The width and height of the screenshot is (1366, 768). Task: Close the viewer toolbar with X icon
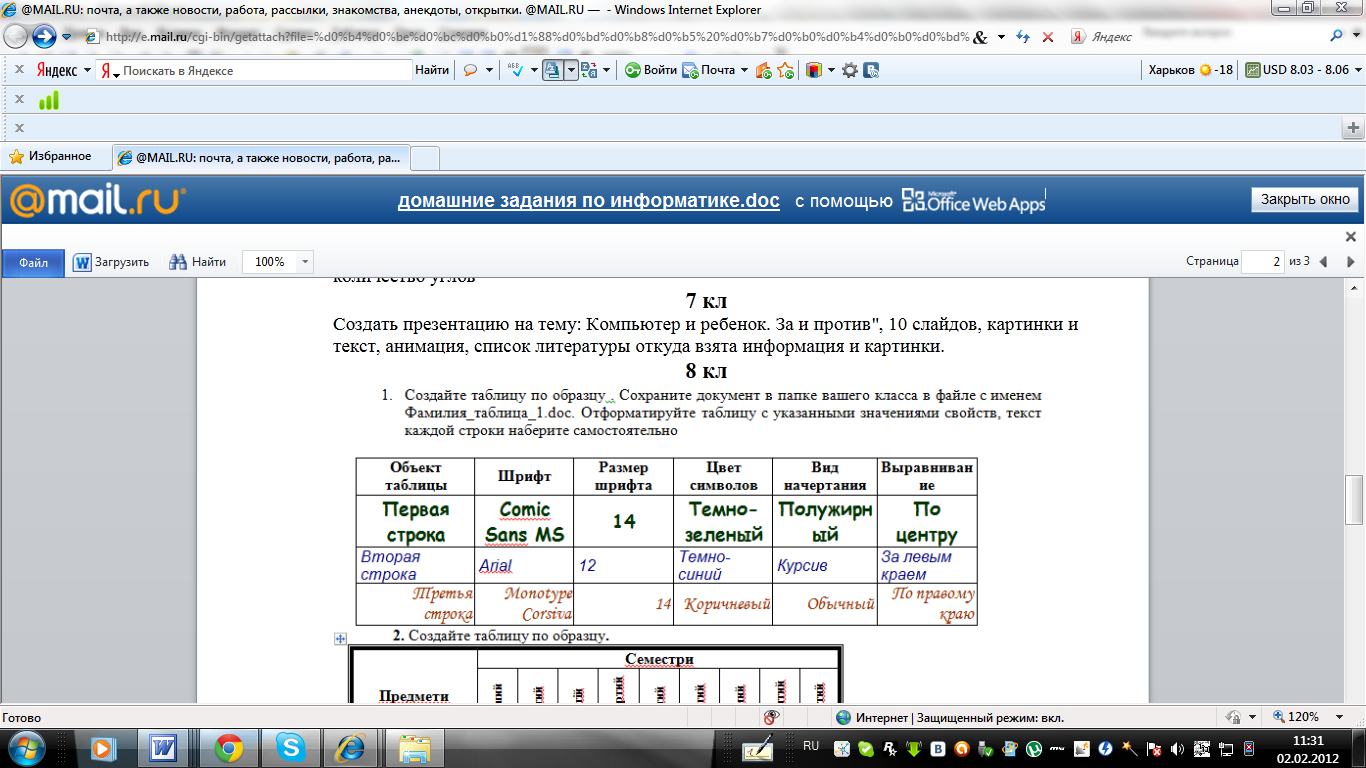[1350, 237]
